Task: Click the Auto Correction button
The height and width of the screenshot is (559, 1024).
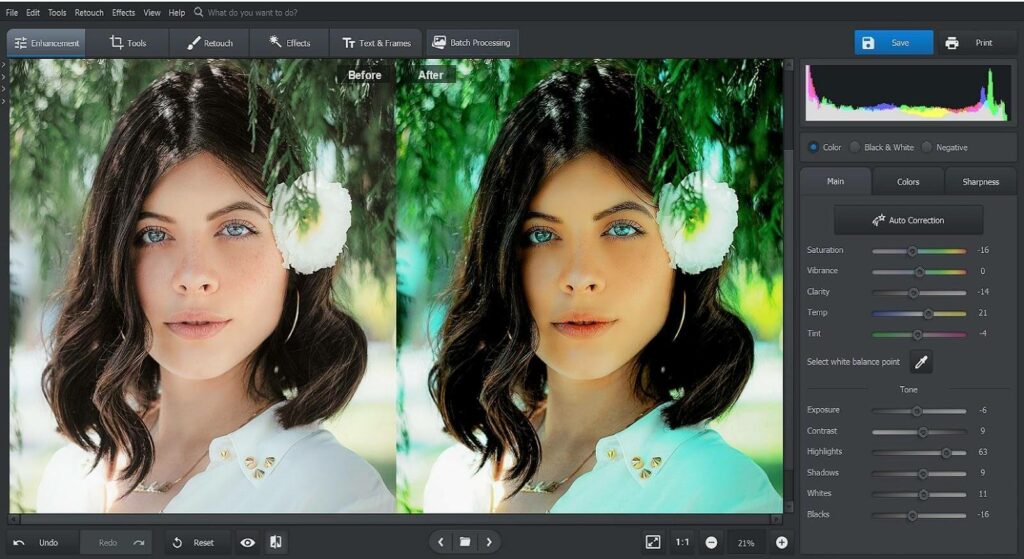Action: tap(908, 220)
